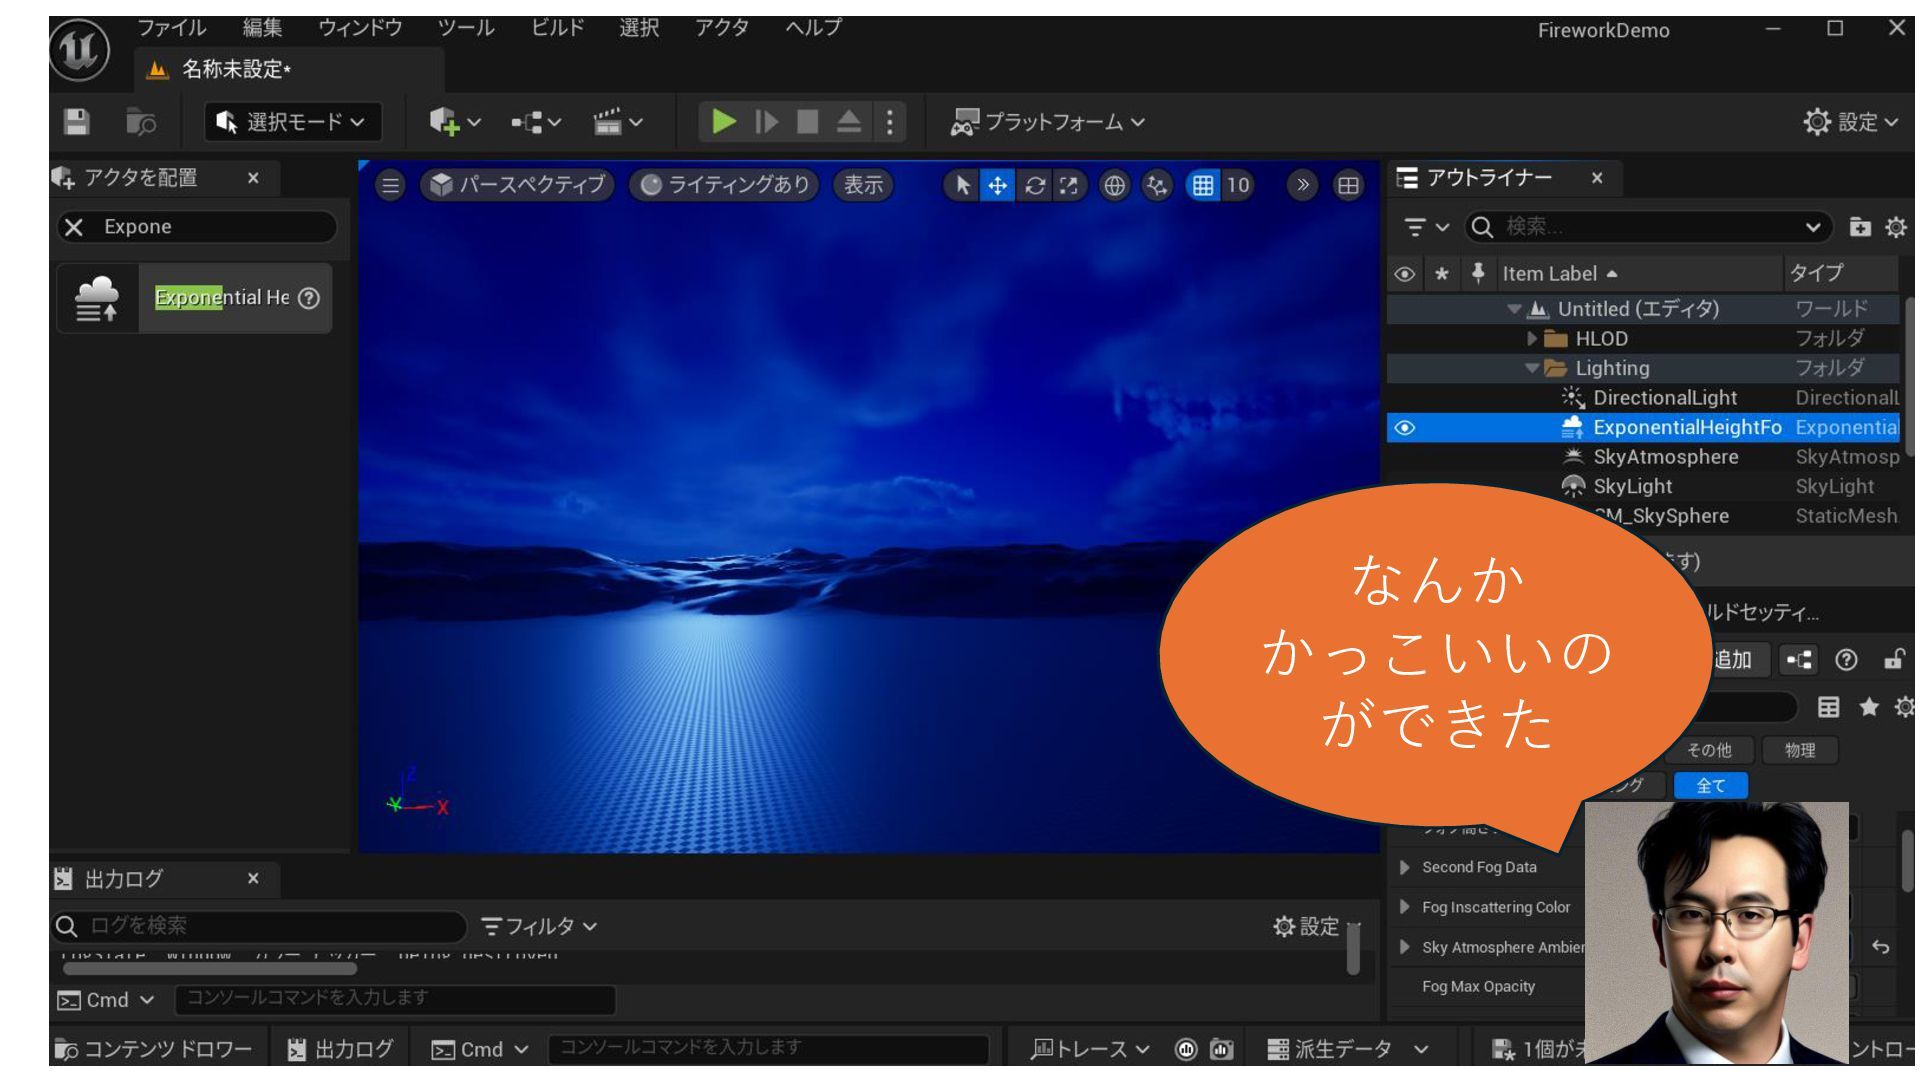Click the Outliner star column header
Image resolution: width=1920 pixels, height=1080 pixels.
(x=1441, y=273)
